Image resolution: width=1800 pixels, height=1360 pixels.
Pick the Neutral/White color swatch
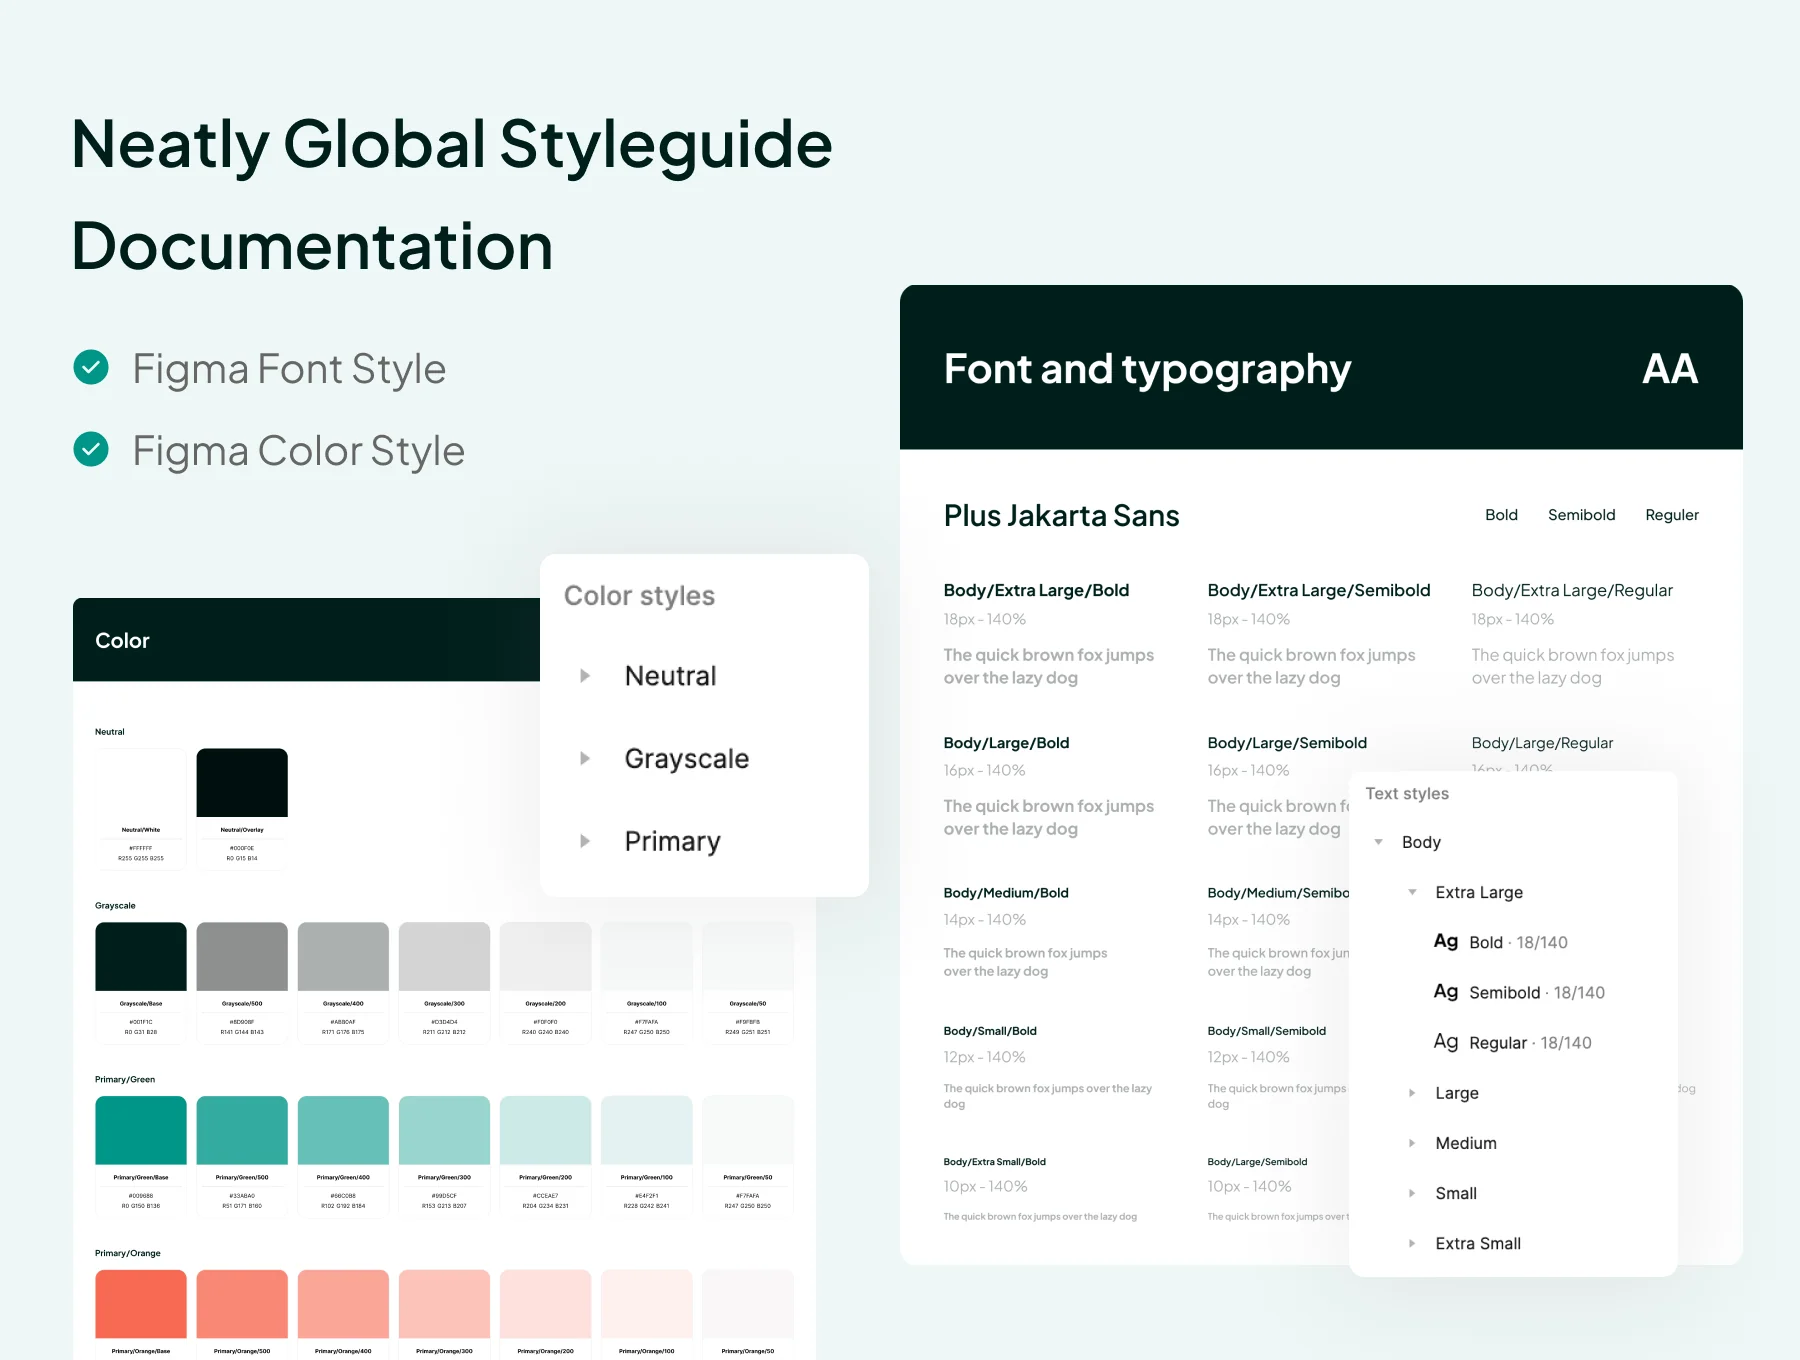[141, 783]
